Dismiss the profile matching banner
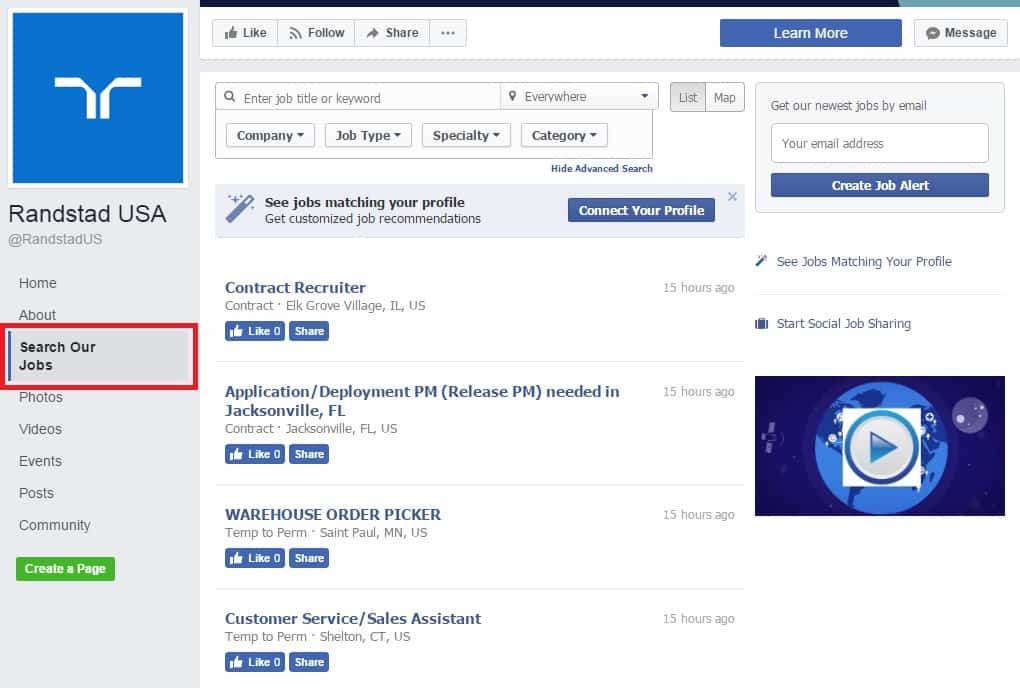Screen dimensions: 1020x690 [732, 197]
